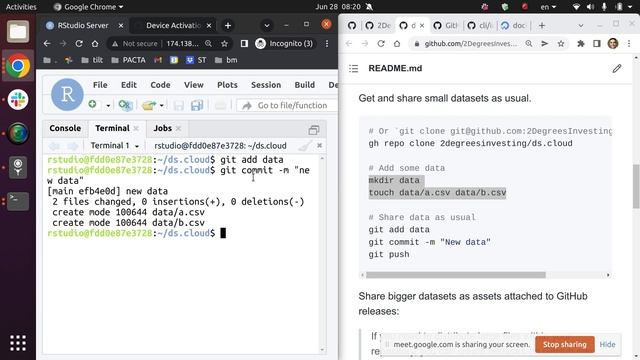This screenshot has height=360, width=640.
Task: Open Files app in Ubuntu dock
Action: (x=18, y=31)
